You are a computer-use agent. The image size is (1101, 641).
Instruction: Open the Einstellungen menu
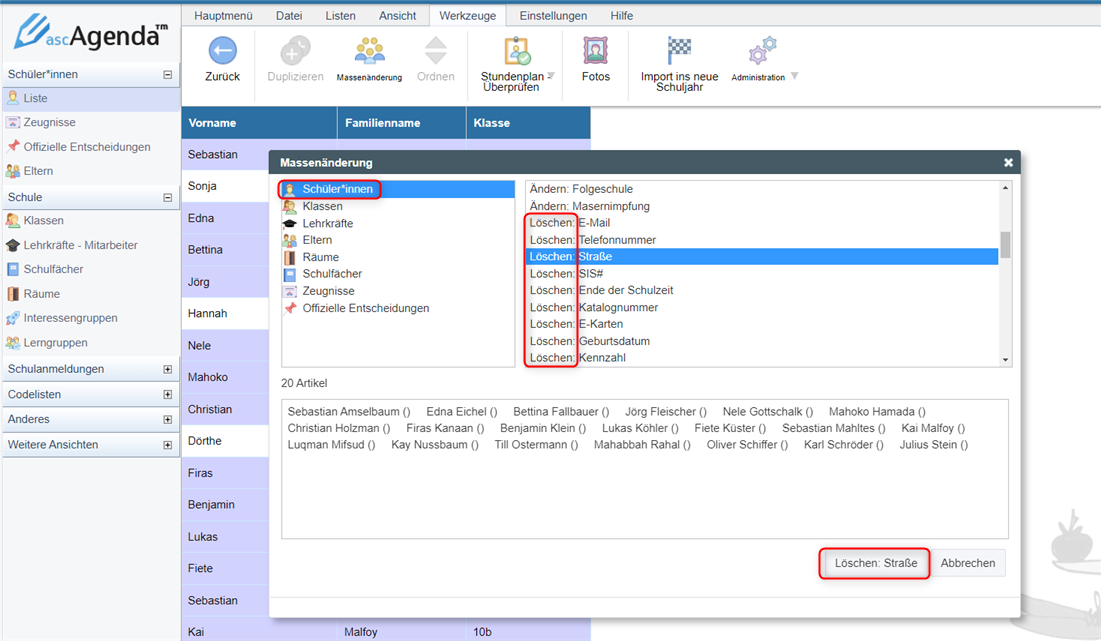click(x=553, y=15)
